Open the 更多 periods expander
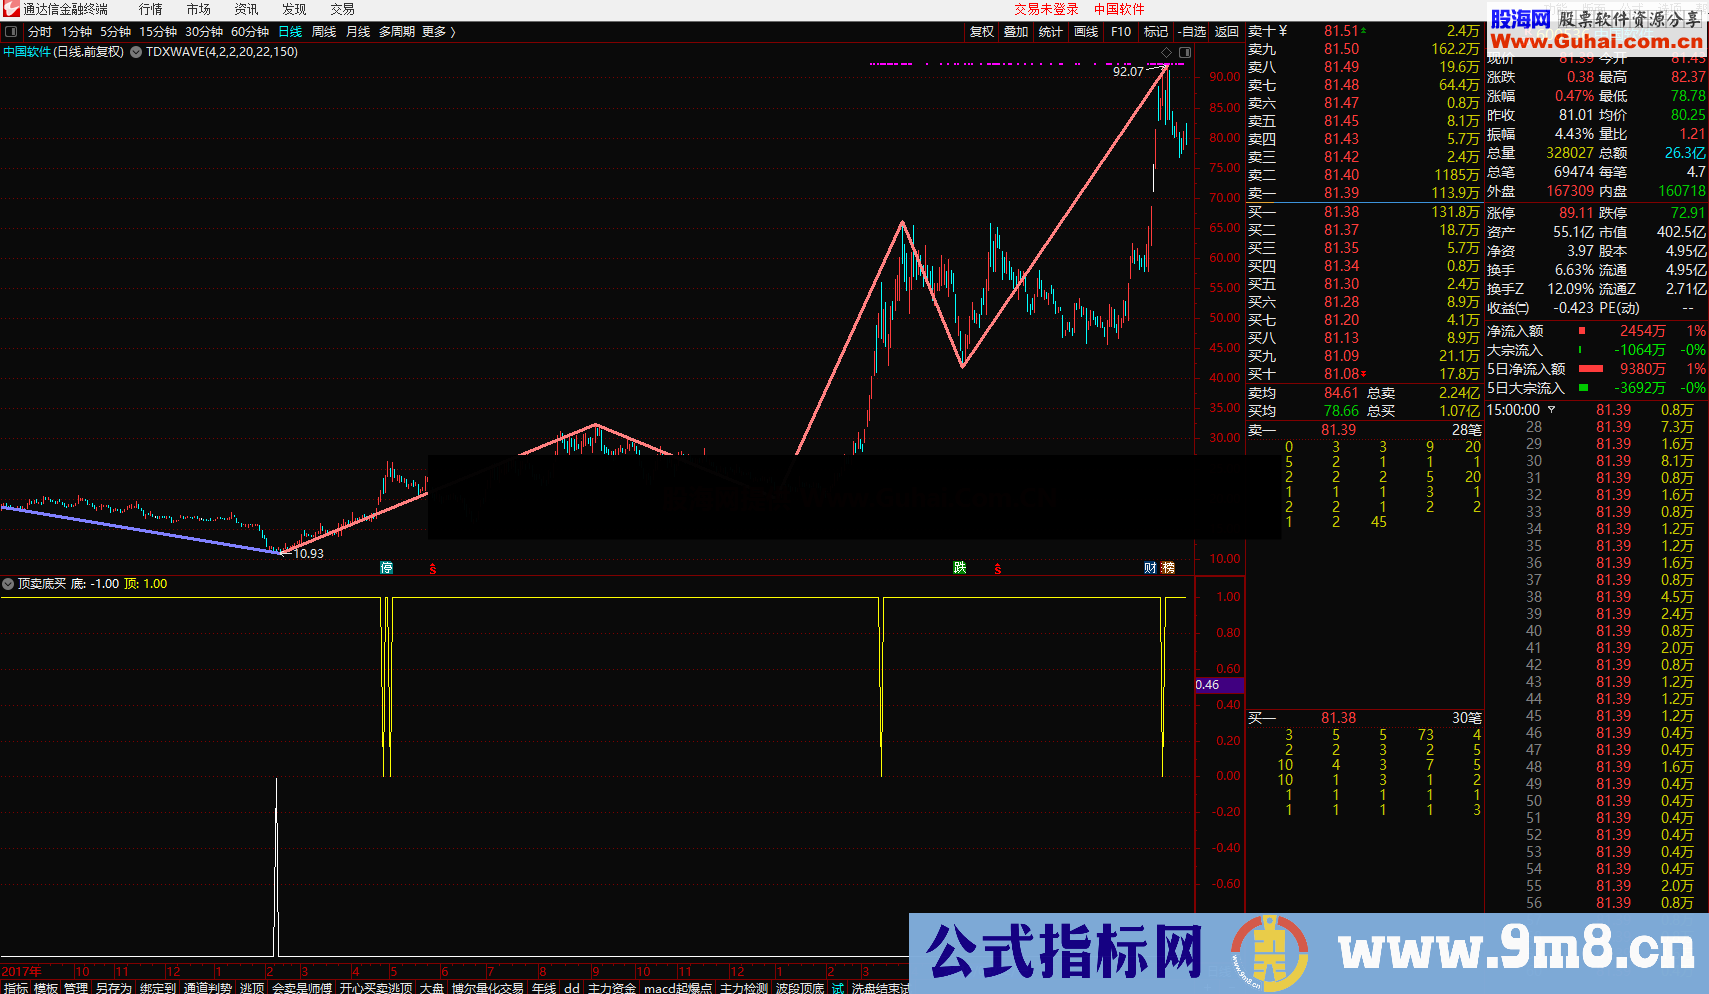 click(x=438, y=32)
